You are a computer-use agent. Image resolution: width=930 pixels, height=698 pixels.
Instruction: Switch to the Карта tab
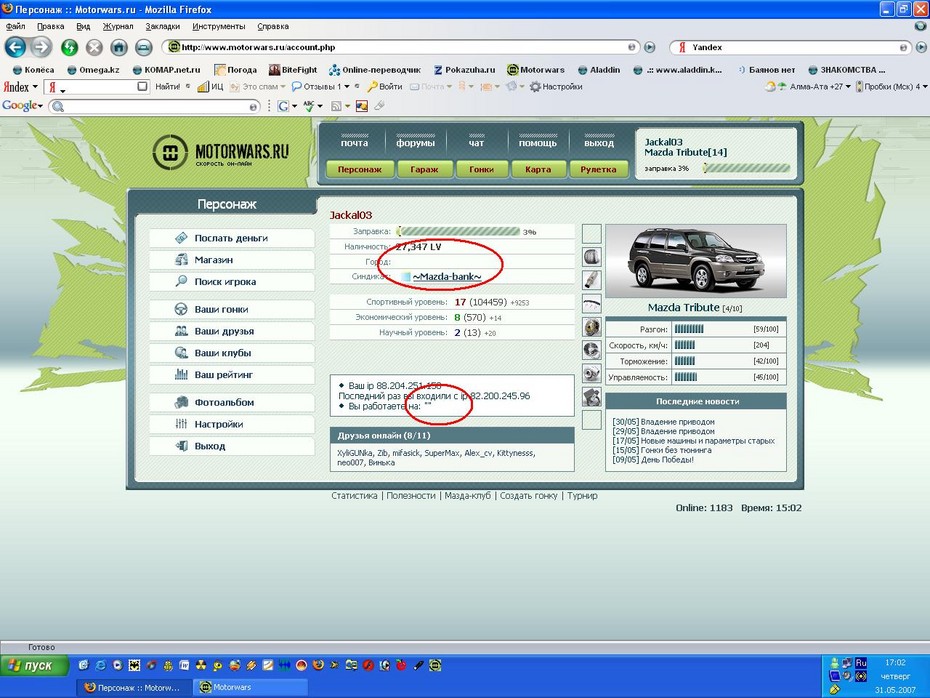click(538, 170)
